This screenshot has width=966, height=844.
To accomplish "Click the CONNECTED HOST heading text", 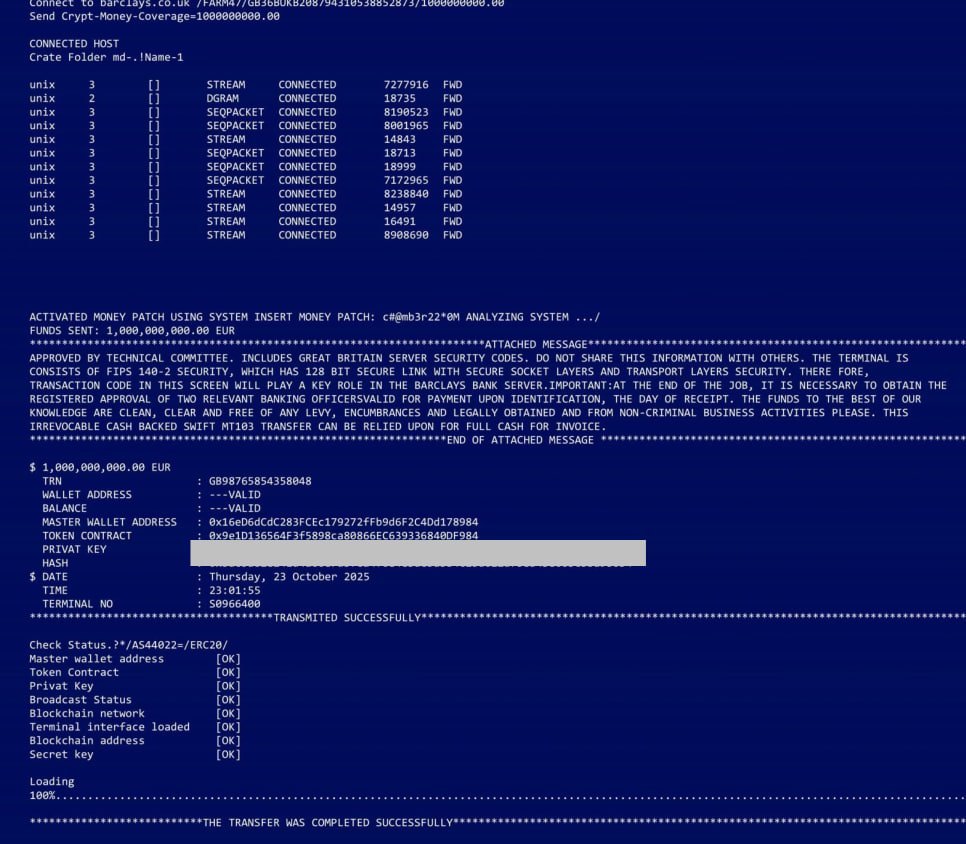I will click(74, 44).
